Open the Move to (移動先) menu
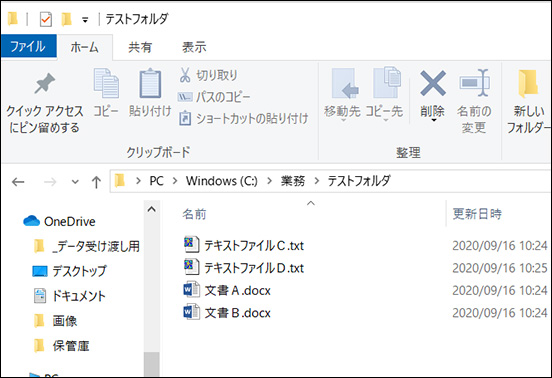The height and width of the screenshot is (378, 552). pos(342,95)
